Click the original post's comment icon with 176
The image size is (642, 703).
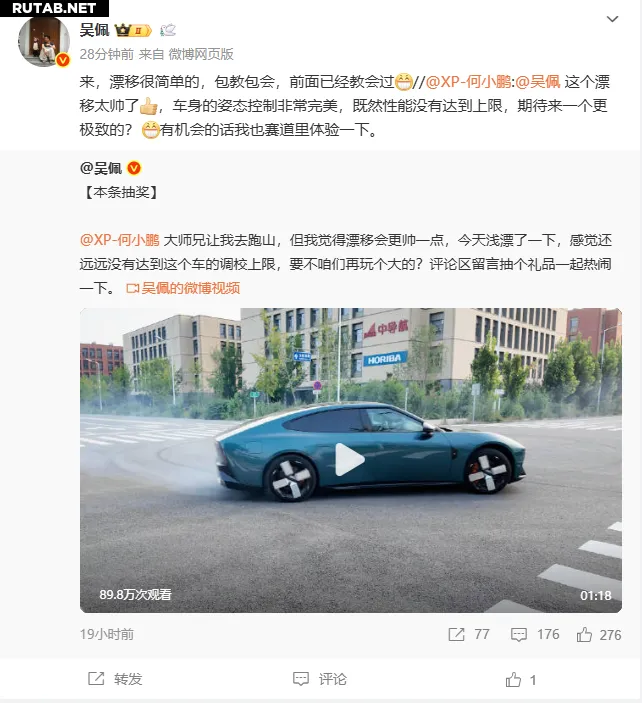tap(535, 634)
